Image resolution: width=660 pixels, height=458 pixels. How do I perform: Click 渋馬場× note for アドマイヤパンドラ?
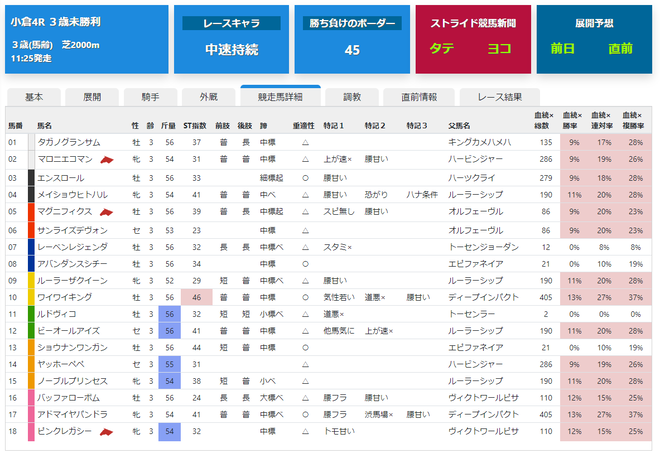(379, 415)
